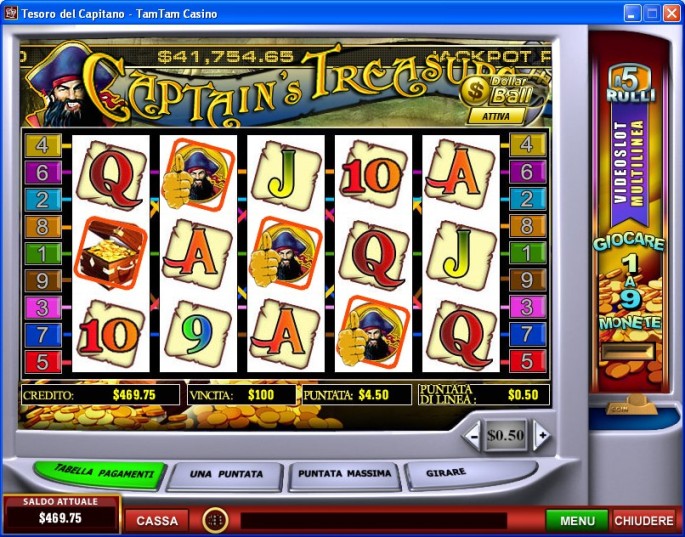Image resolution: width=685 pixels, height=537 pixels.
Task: Increase line bet with plus arrow
Action: pyautogui.click(x=542, y=435)
